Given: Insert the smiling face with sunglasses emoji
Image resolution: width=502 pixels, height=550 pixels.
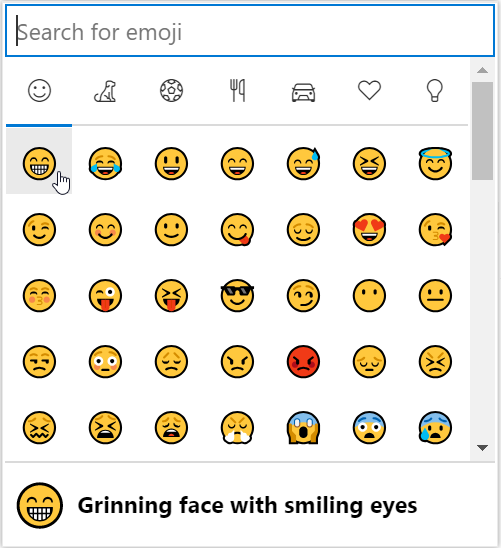Looking at the screenshot, I should coord(237,295).
